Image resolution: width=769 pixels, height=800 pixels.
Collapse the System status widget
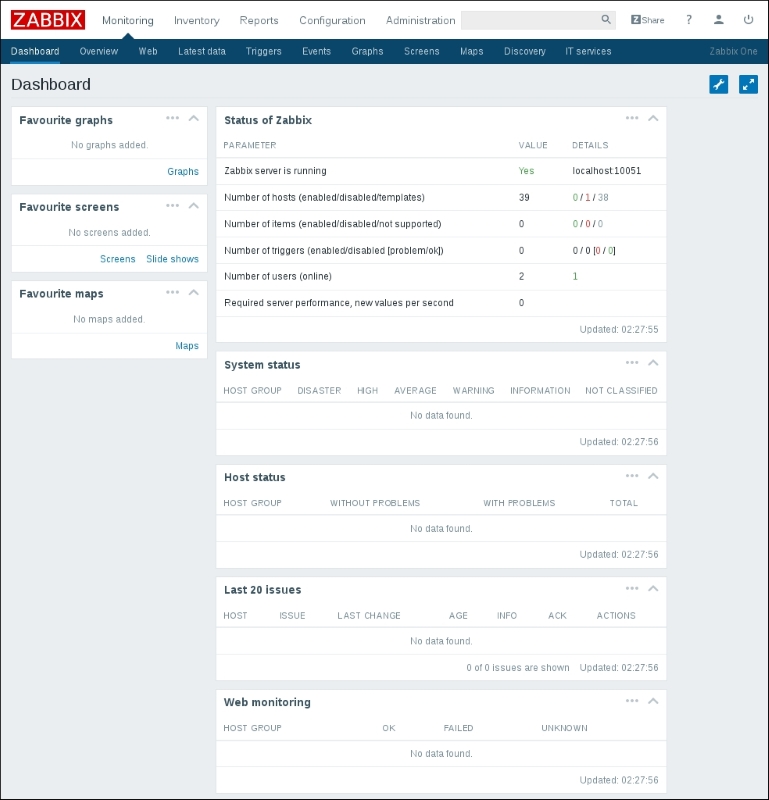(653, 363)
